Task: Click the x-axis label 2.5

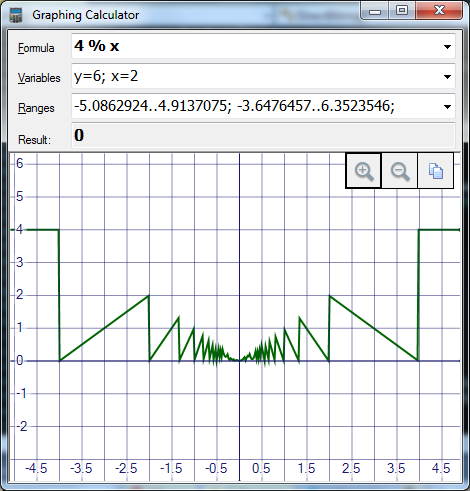Action: coord(351,468)
